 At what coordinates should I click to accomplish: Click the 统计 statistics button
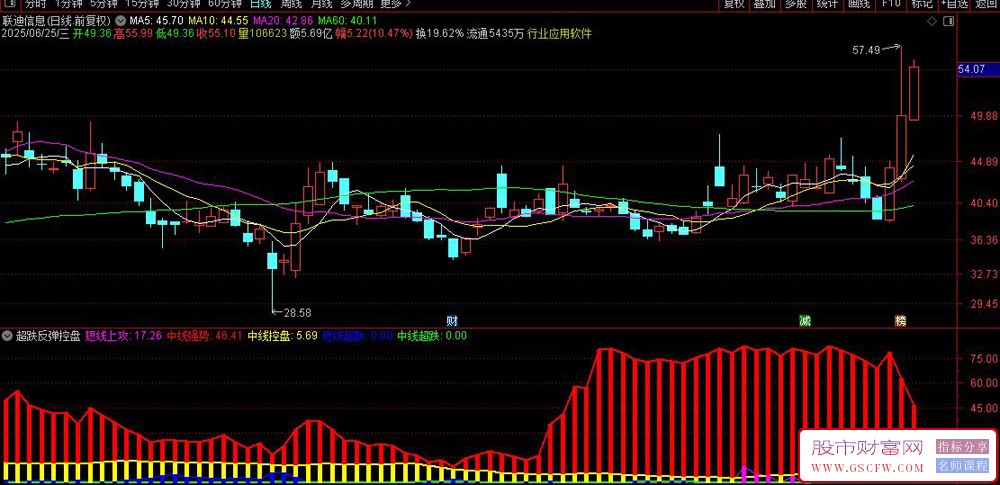tap(827, 4)
